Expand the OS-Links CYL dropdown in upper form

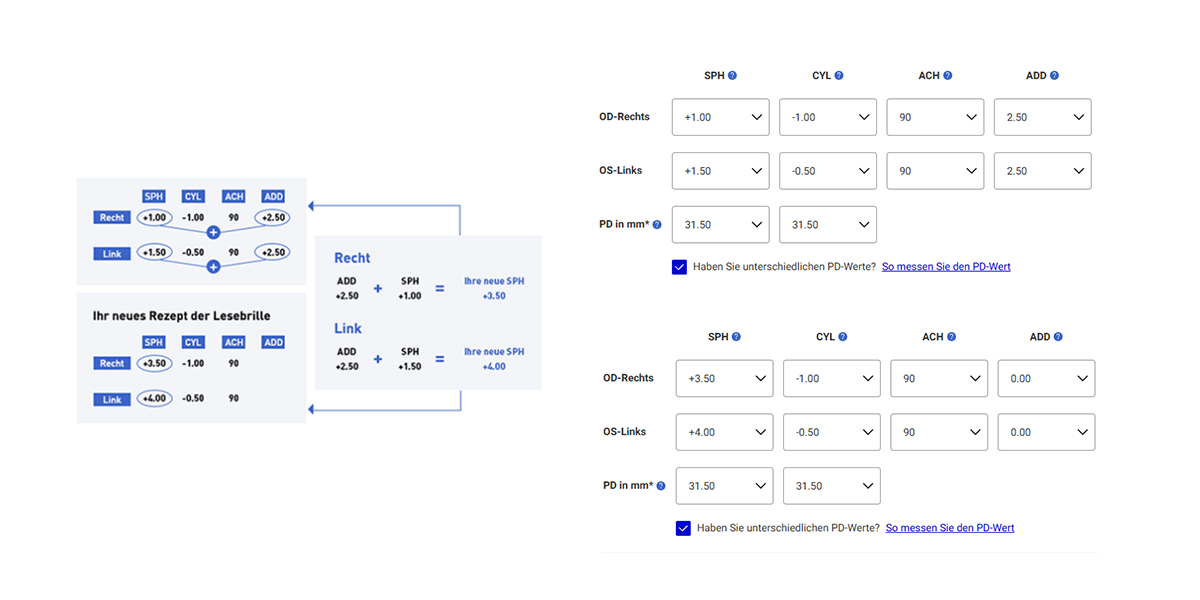[828, 171]
